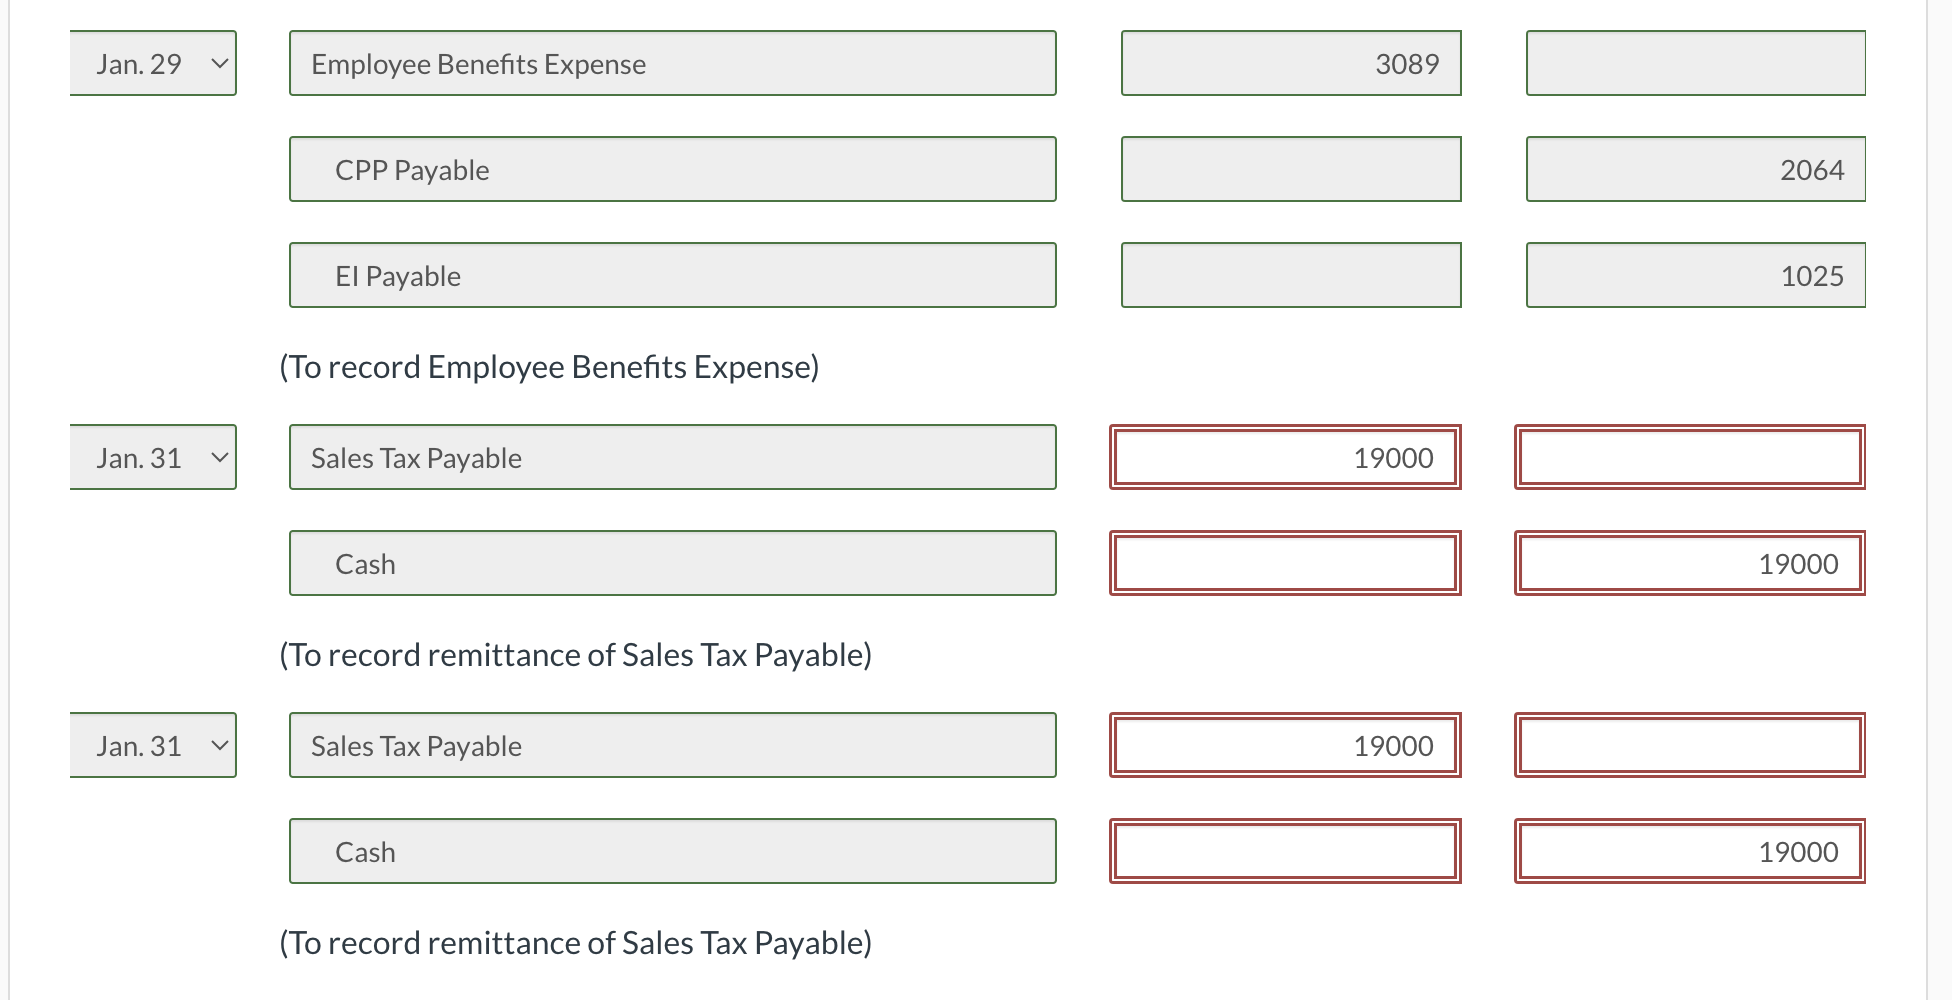Click the CPP Payable account field

click(672, 169)
